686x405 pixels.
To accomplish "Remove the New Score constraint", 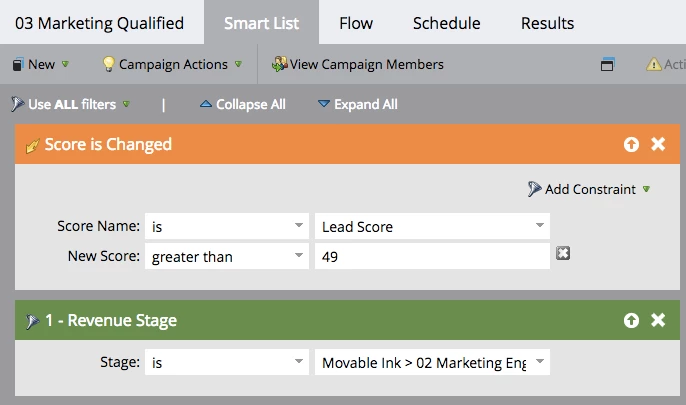I will pyautogui.click(x=563, y=254).
